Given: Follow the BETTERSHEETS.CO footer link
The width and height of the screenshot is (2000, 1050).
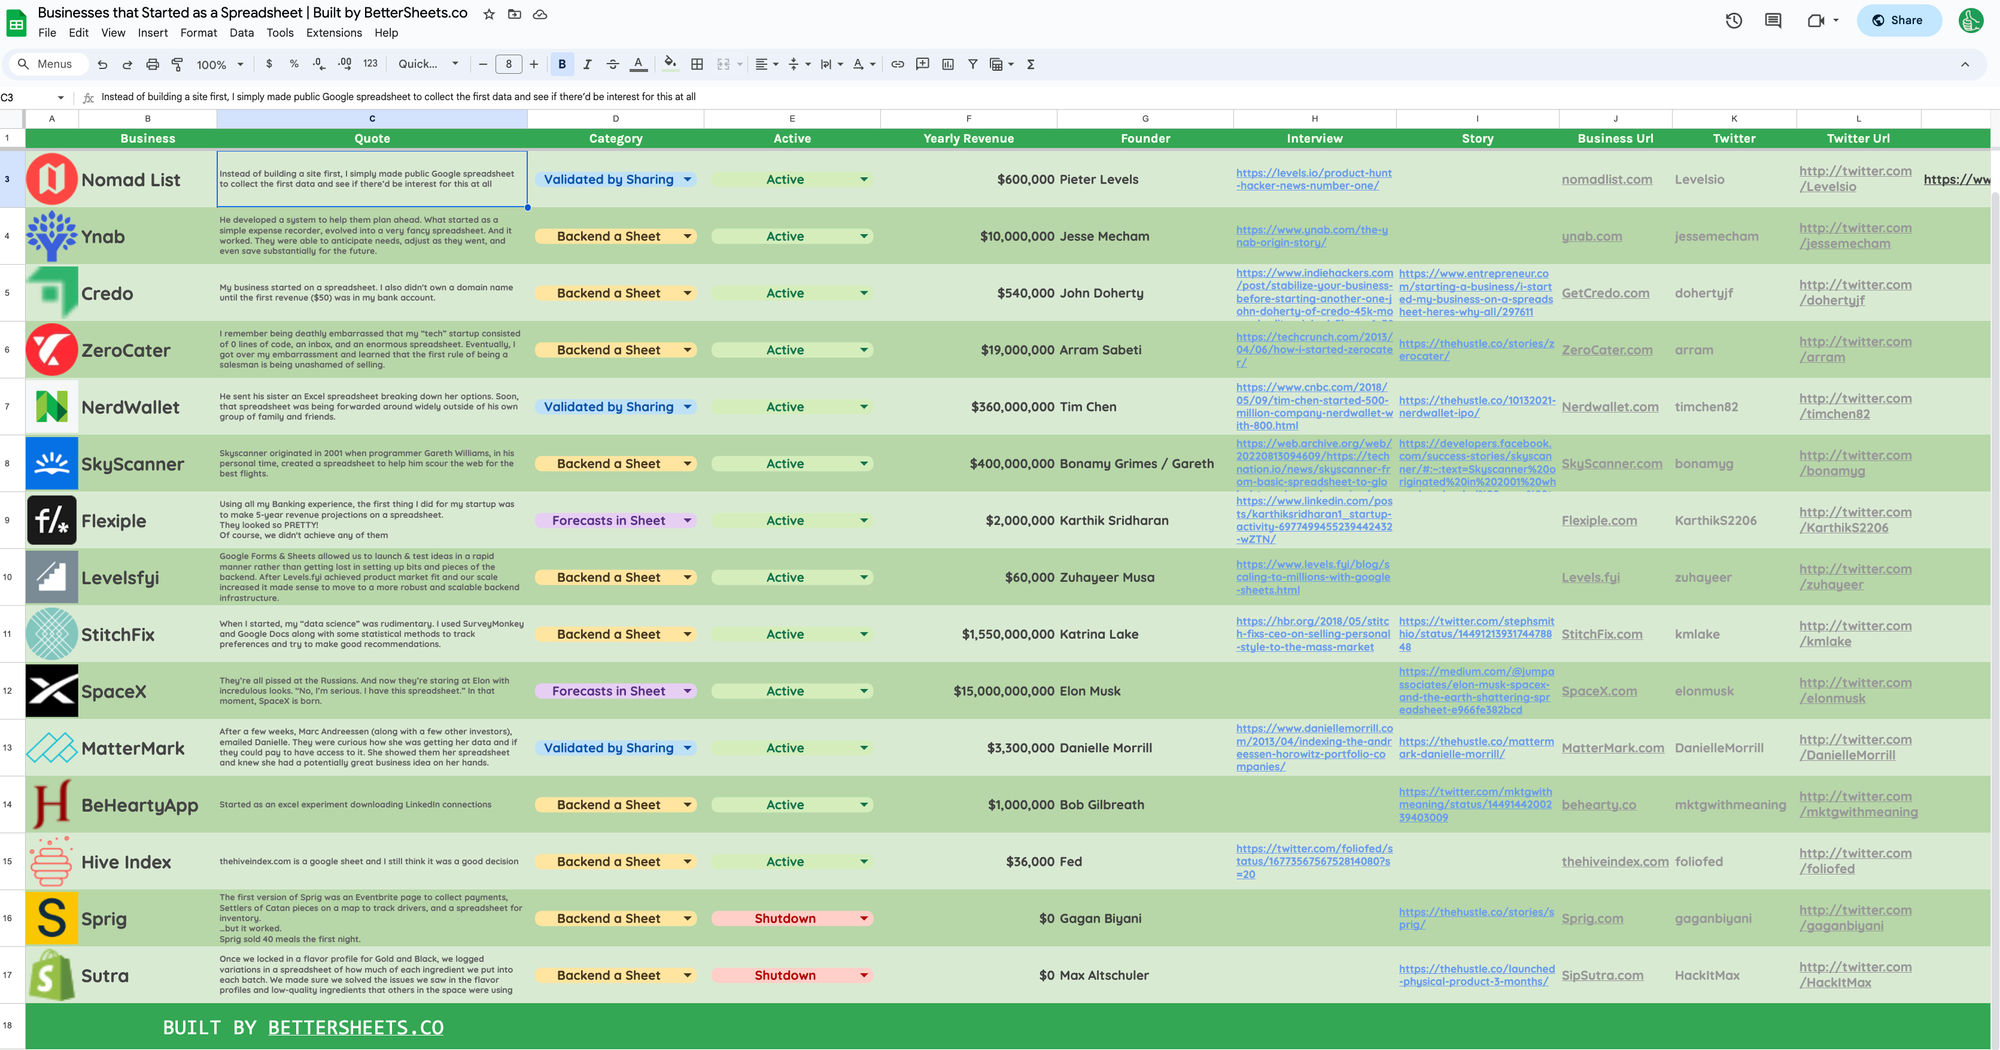Looking at the screenshot, I should (x=356, y=1028).
